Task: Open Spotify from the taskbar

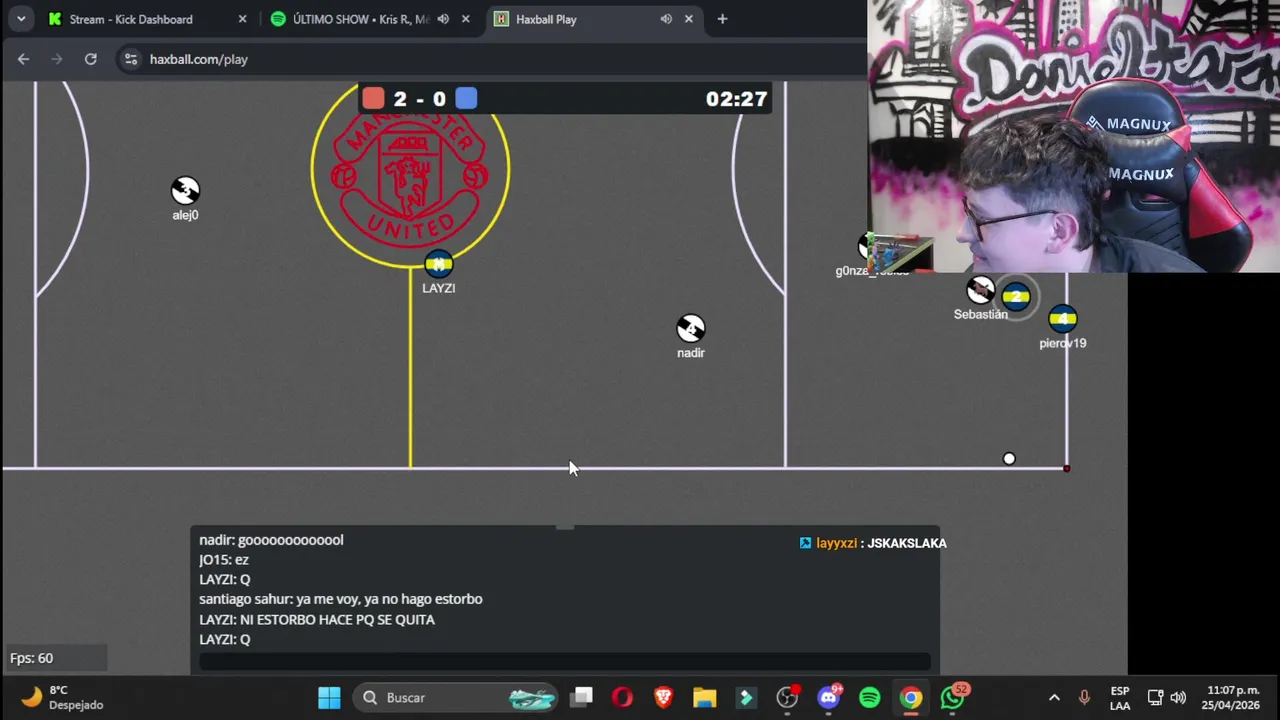Action: coord(870,697)
